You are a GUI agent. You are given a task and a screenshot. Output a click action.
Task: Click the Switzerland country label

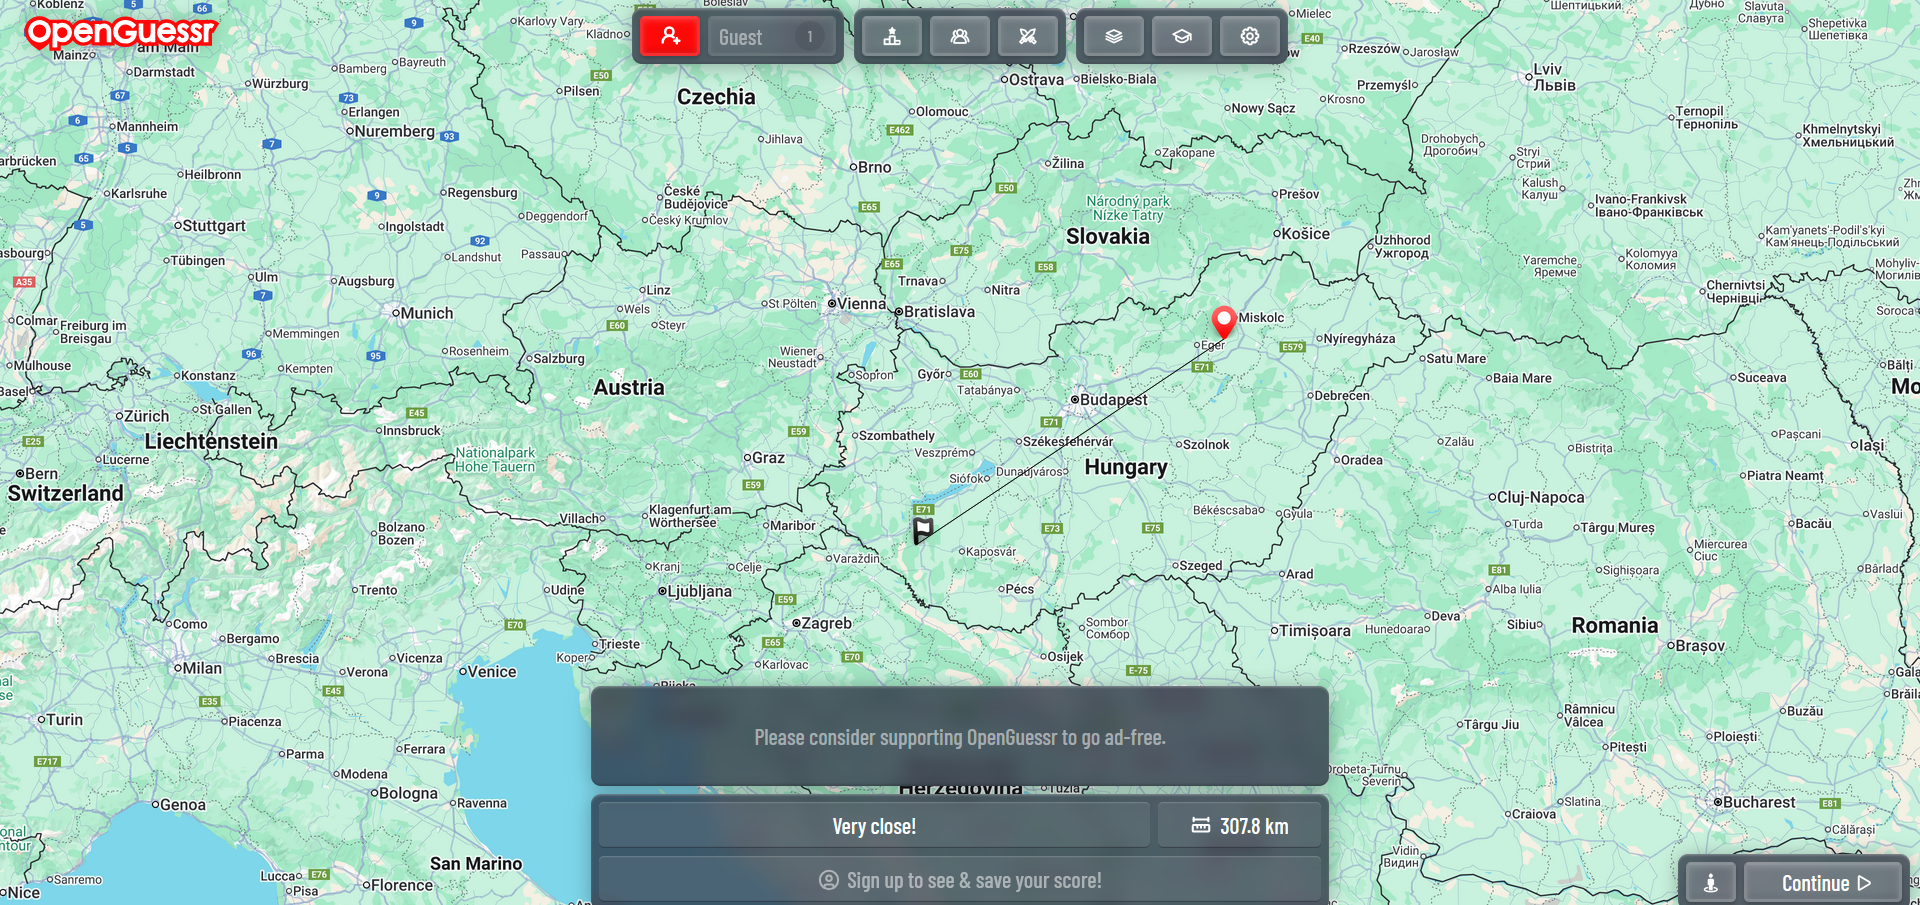(x=66, y=493)
